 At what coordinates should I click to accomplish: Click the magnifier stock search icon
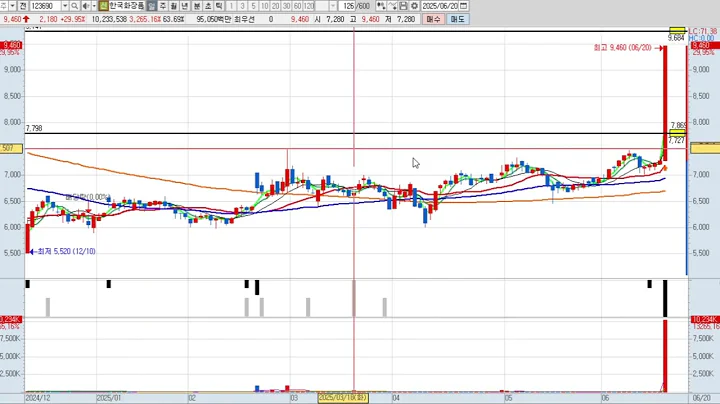tap(74, 6)
